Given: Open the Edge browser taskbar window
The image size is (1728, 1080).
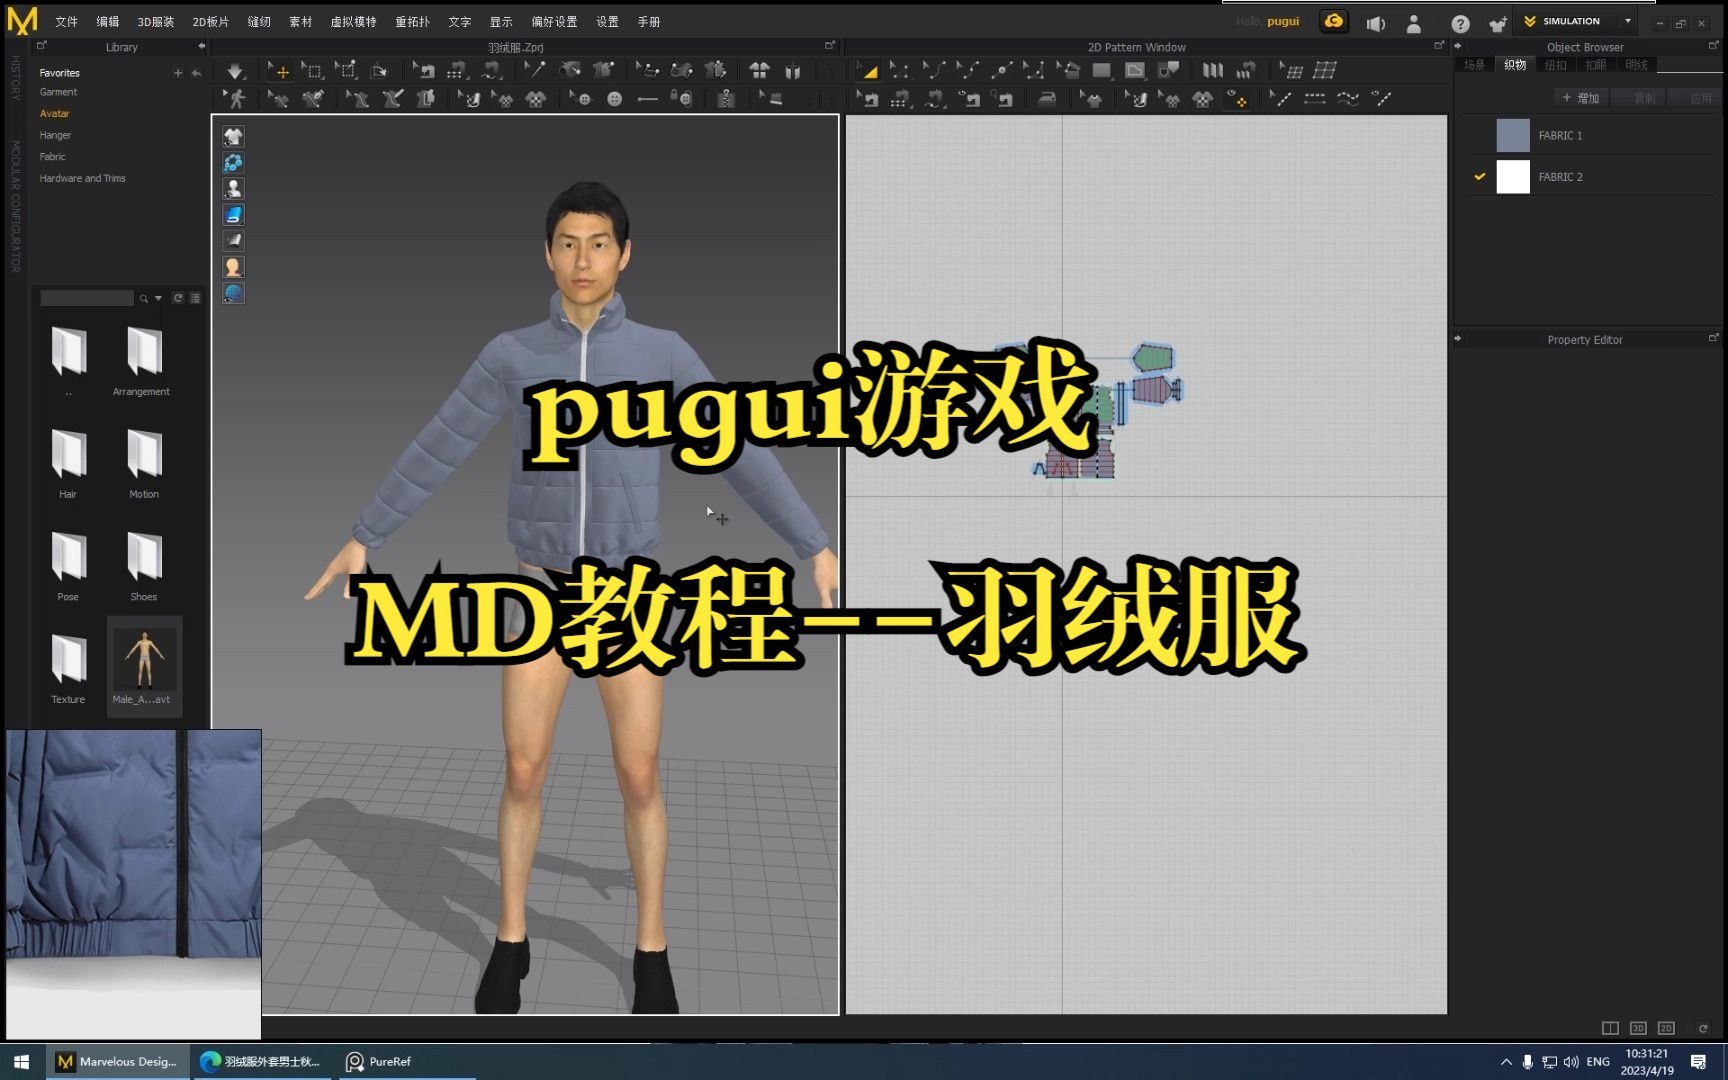Looking at the screenshot, I should [x=261, y=1062].
